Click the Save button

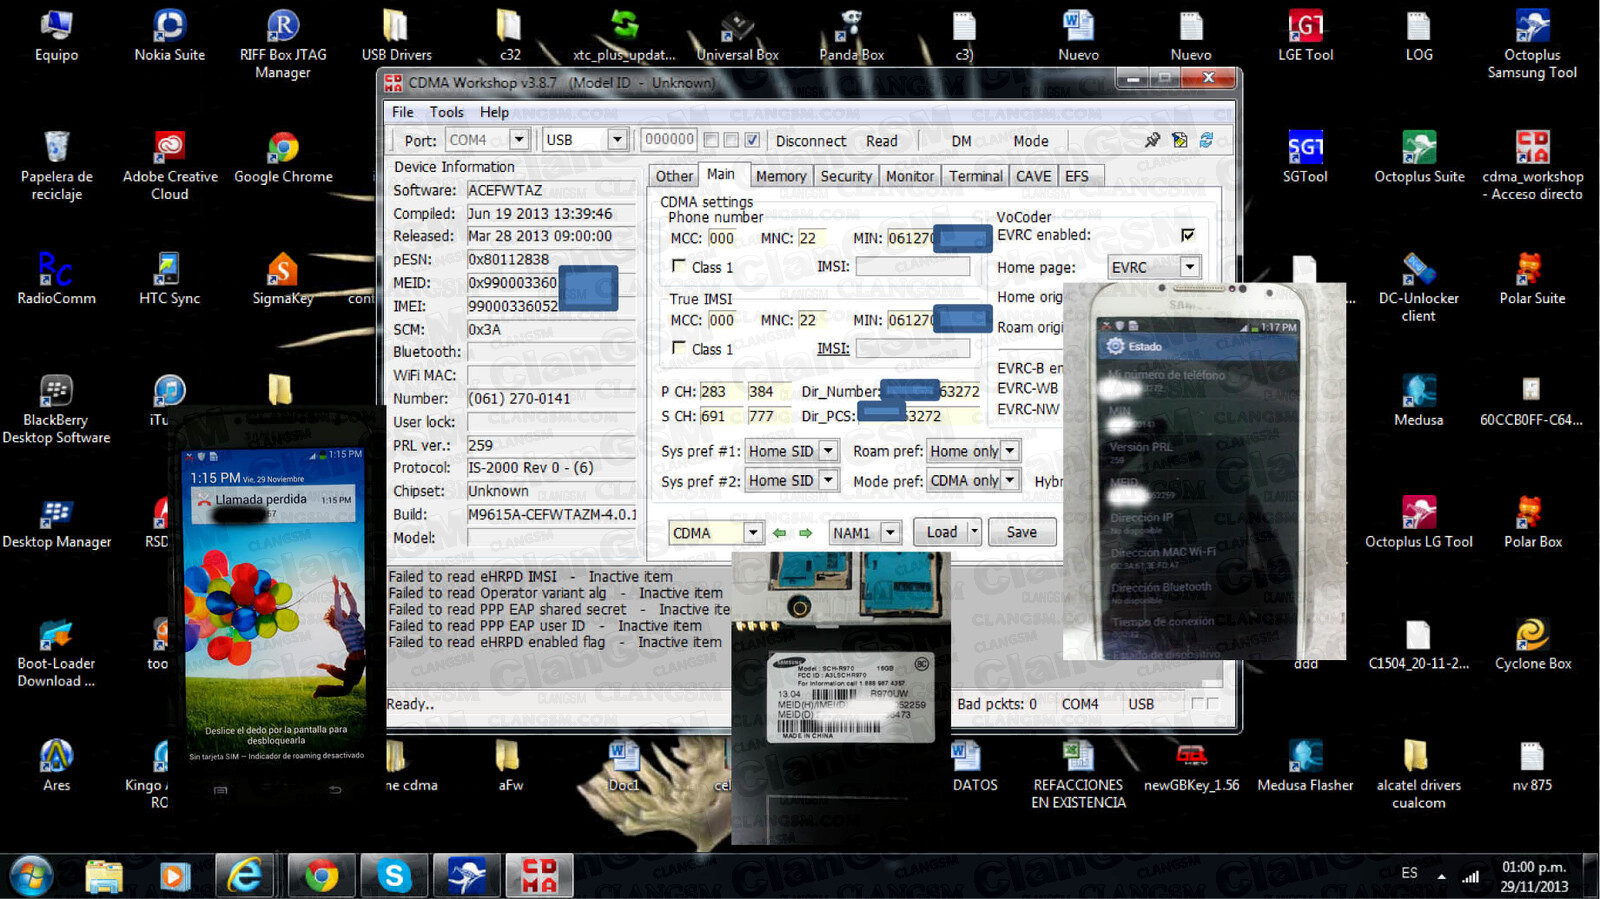[1022, 532]
